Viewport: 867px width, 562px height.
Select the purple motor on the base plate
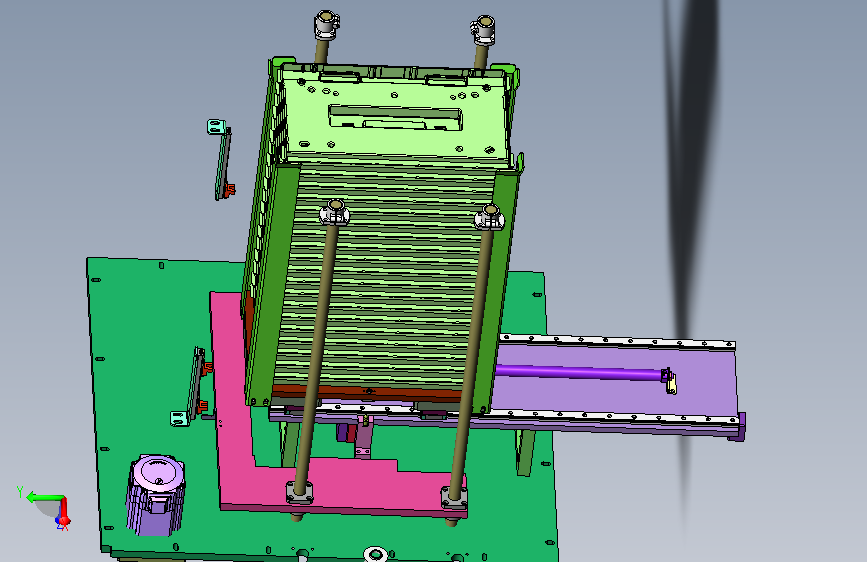tap(155, 496)
